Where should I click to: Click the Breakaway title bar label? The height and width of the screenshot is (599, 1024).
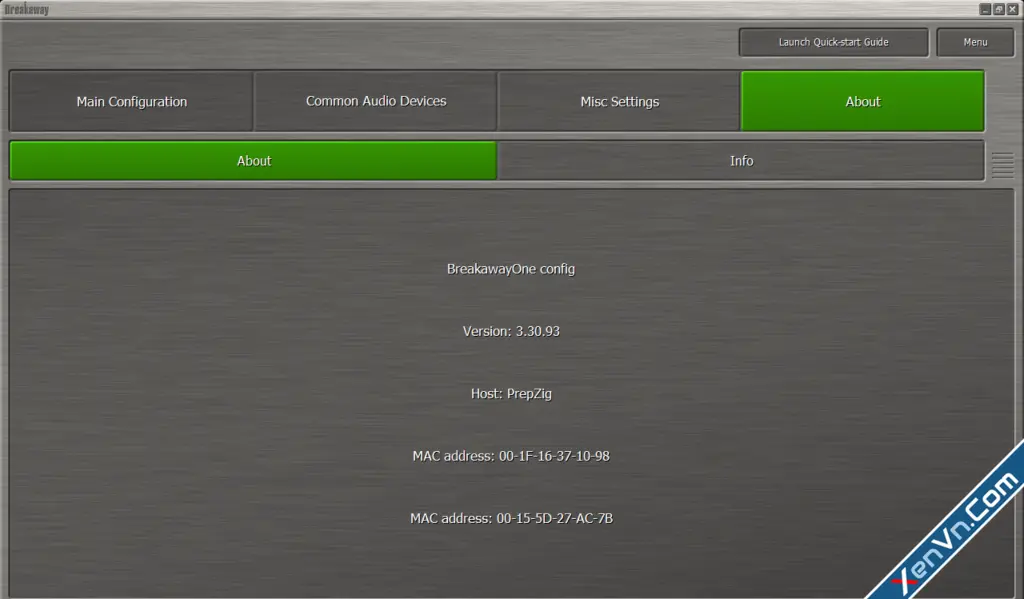[x=27, y=9]
